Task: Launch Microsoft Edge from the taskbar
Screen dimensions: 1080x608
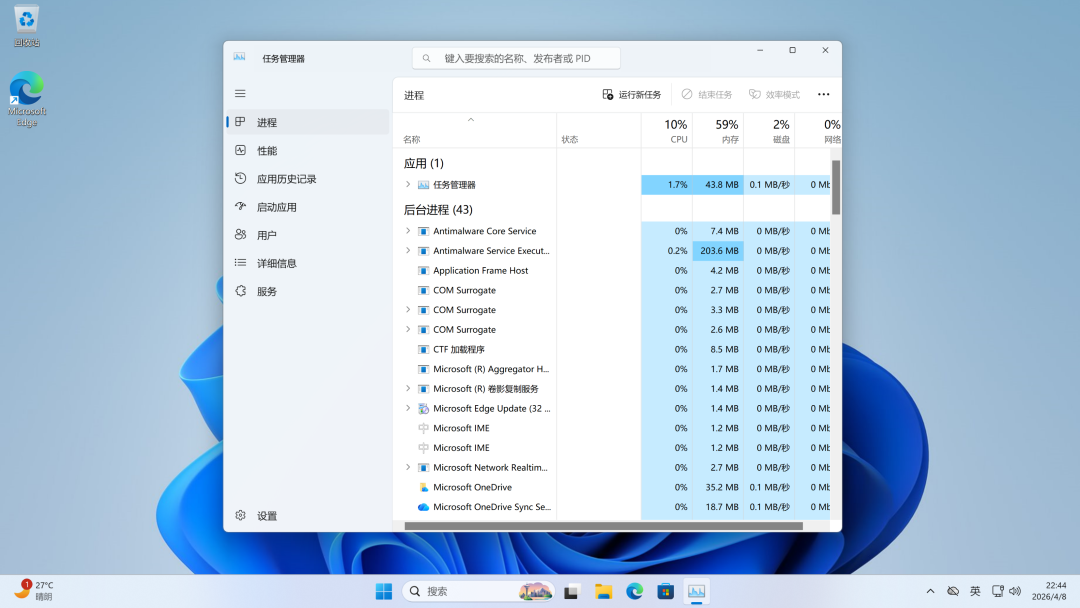Action: (634, 591)
